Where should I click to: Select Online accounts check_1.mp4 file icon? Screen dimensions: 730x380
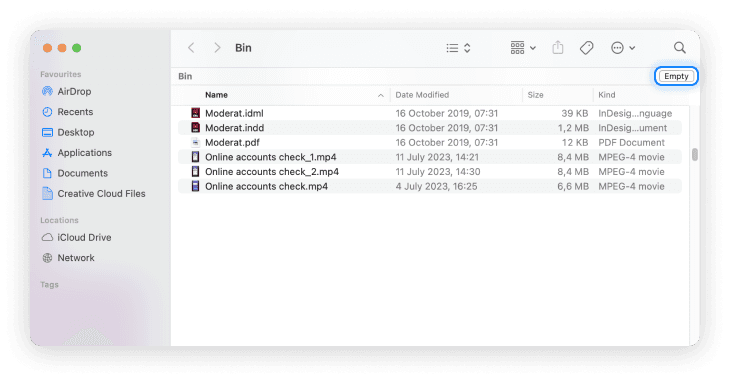(x=196, y=157)
